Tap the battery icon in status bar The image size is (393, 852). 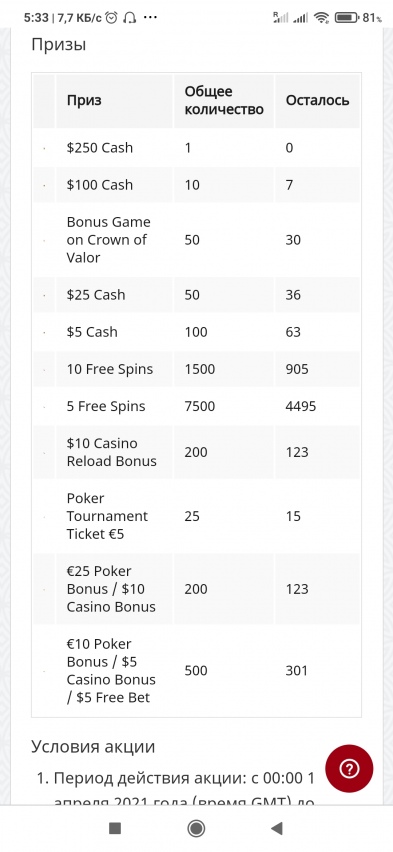[346, 18]
